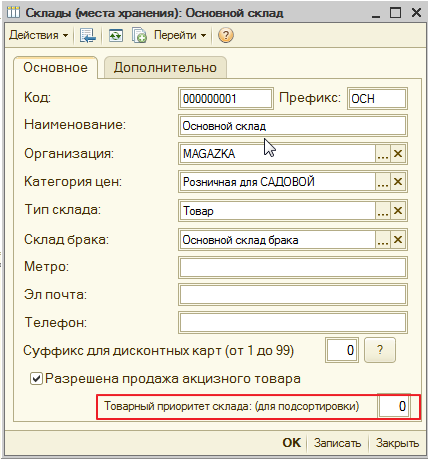Viewport: 428px width, 459px height.
Task: Open selection list for Организация field
Action: point(383,154)
